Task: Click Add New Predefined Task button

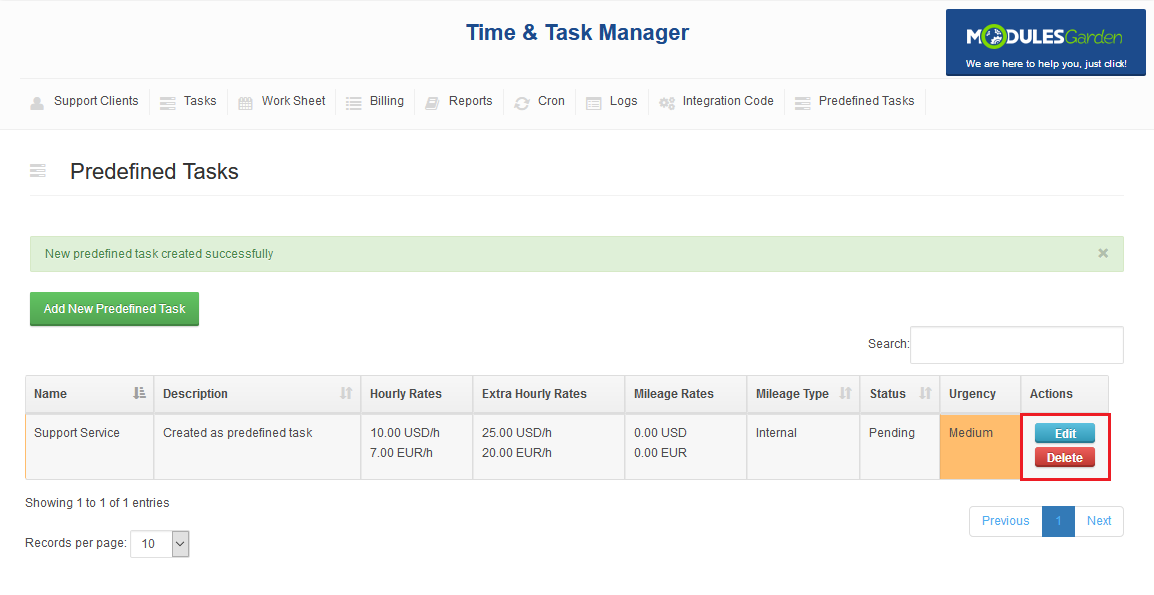Action: click(114, 309)
